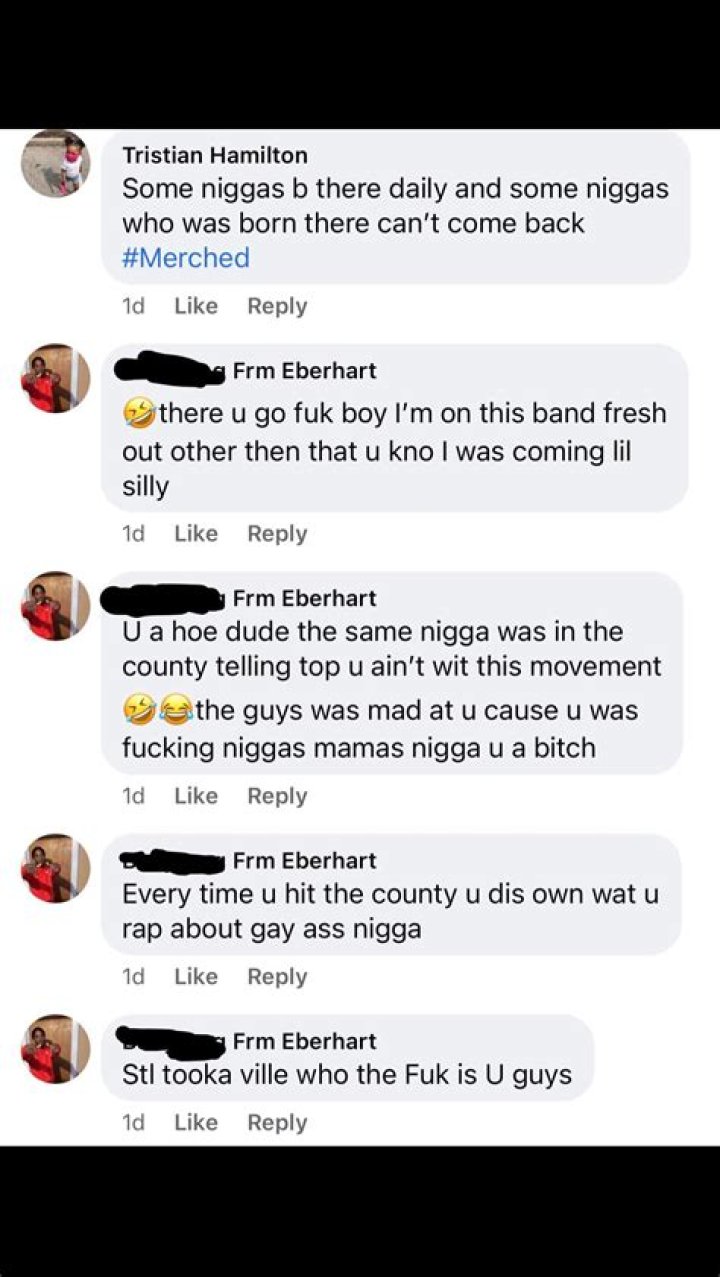Click the laughing emoji in 'there u go' comment

(139, 412)
